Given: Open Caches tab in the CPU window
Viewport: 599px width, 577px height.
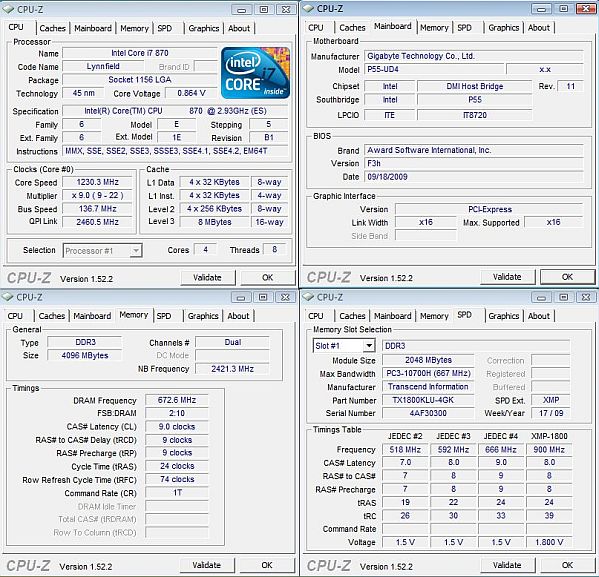Looking at the screenshot, I should [x=52, y=28].
